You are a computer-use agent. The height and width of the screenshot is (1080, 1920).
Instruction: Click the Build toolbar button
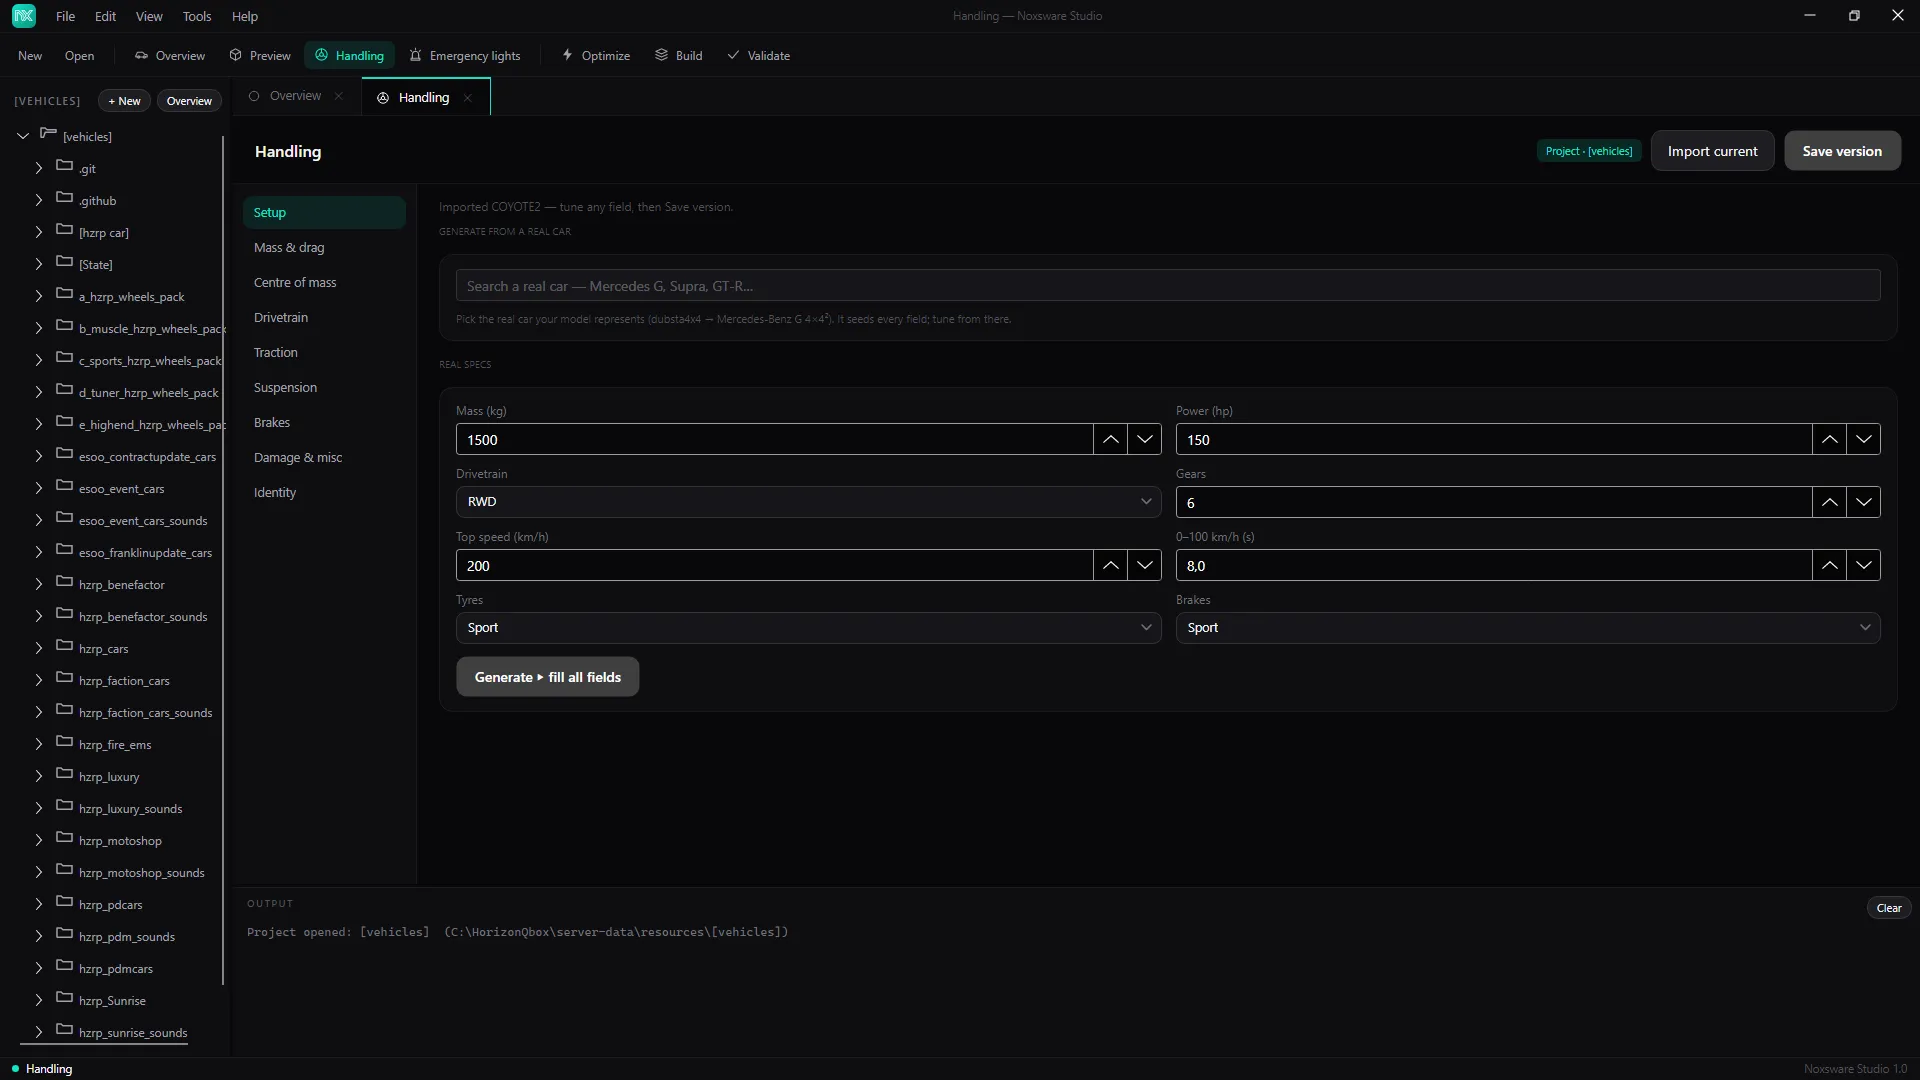[x=679, y=56]
